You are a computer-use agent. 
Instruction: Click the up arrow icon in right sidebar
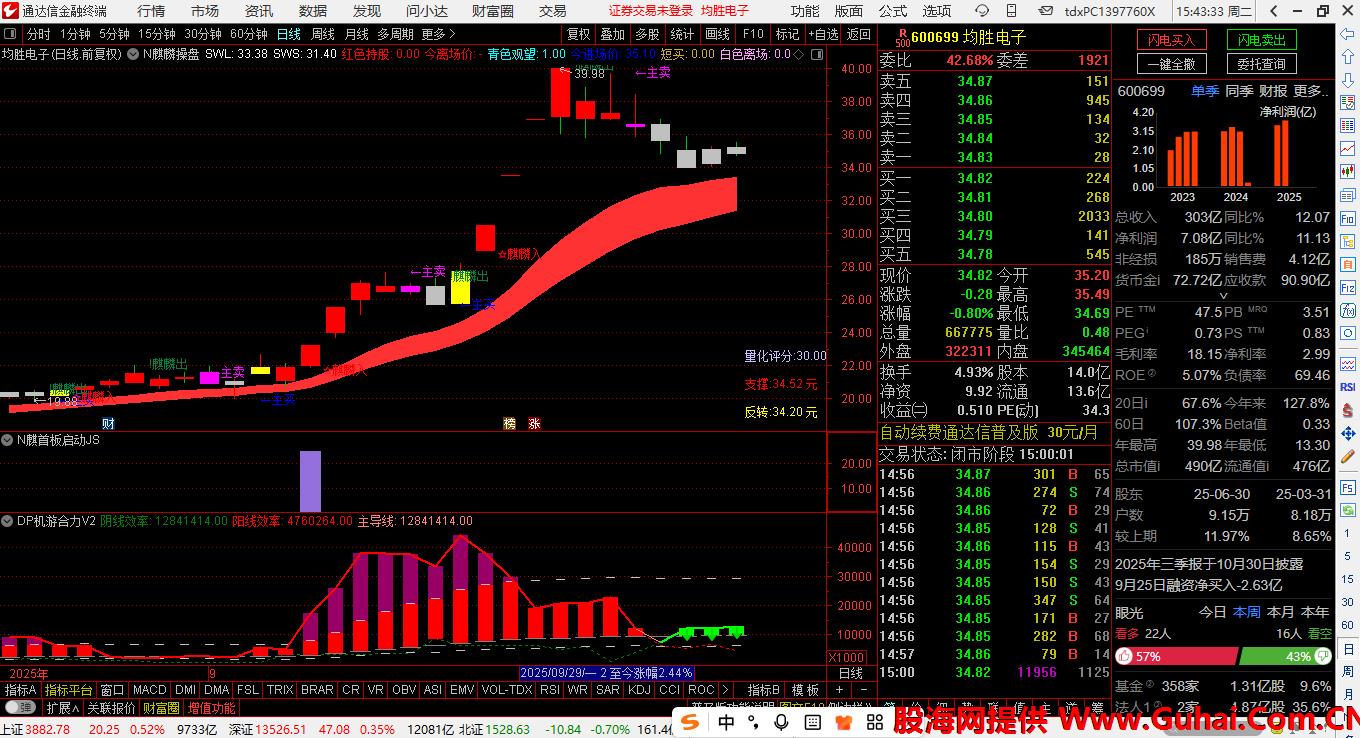tap(1347, 57)
